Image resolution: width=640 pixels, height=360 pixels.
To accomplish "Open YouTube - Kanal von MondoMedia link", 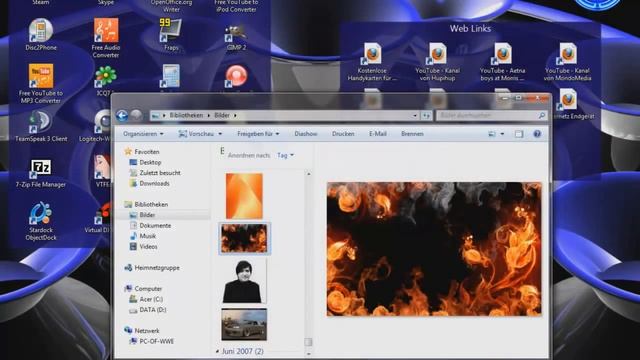I will pyautogui.click(x=567, y=62).
